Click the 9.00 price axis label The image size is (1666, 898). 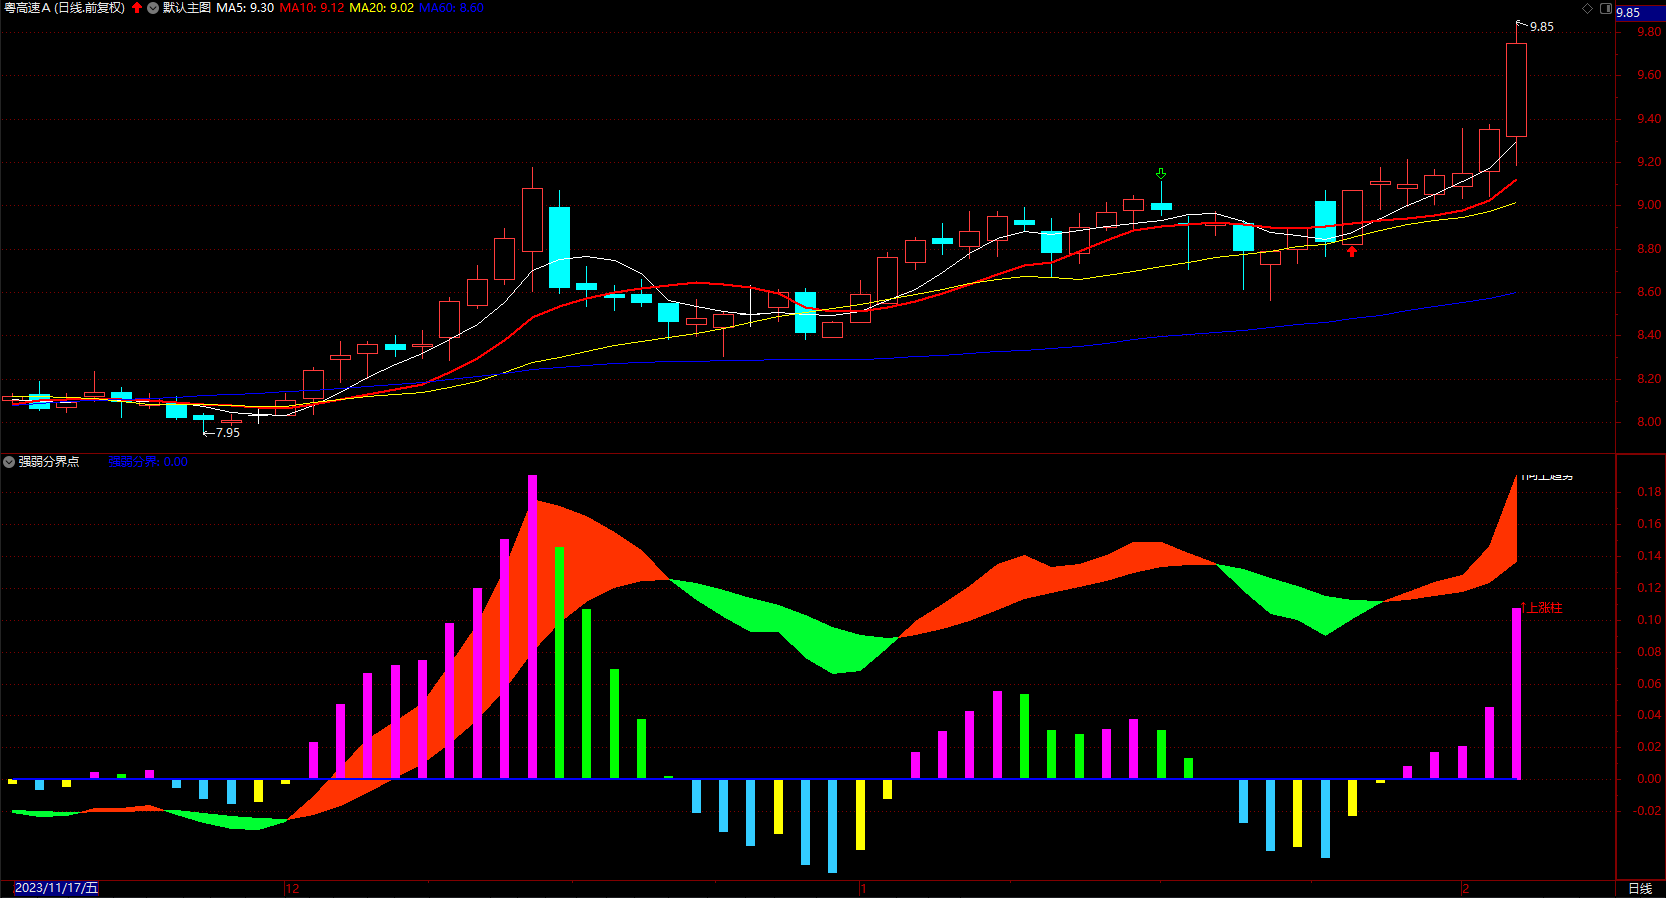[1649, 205]
